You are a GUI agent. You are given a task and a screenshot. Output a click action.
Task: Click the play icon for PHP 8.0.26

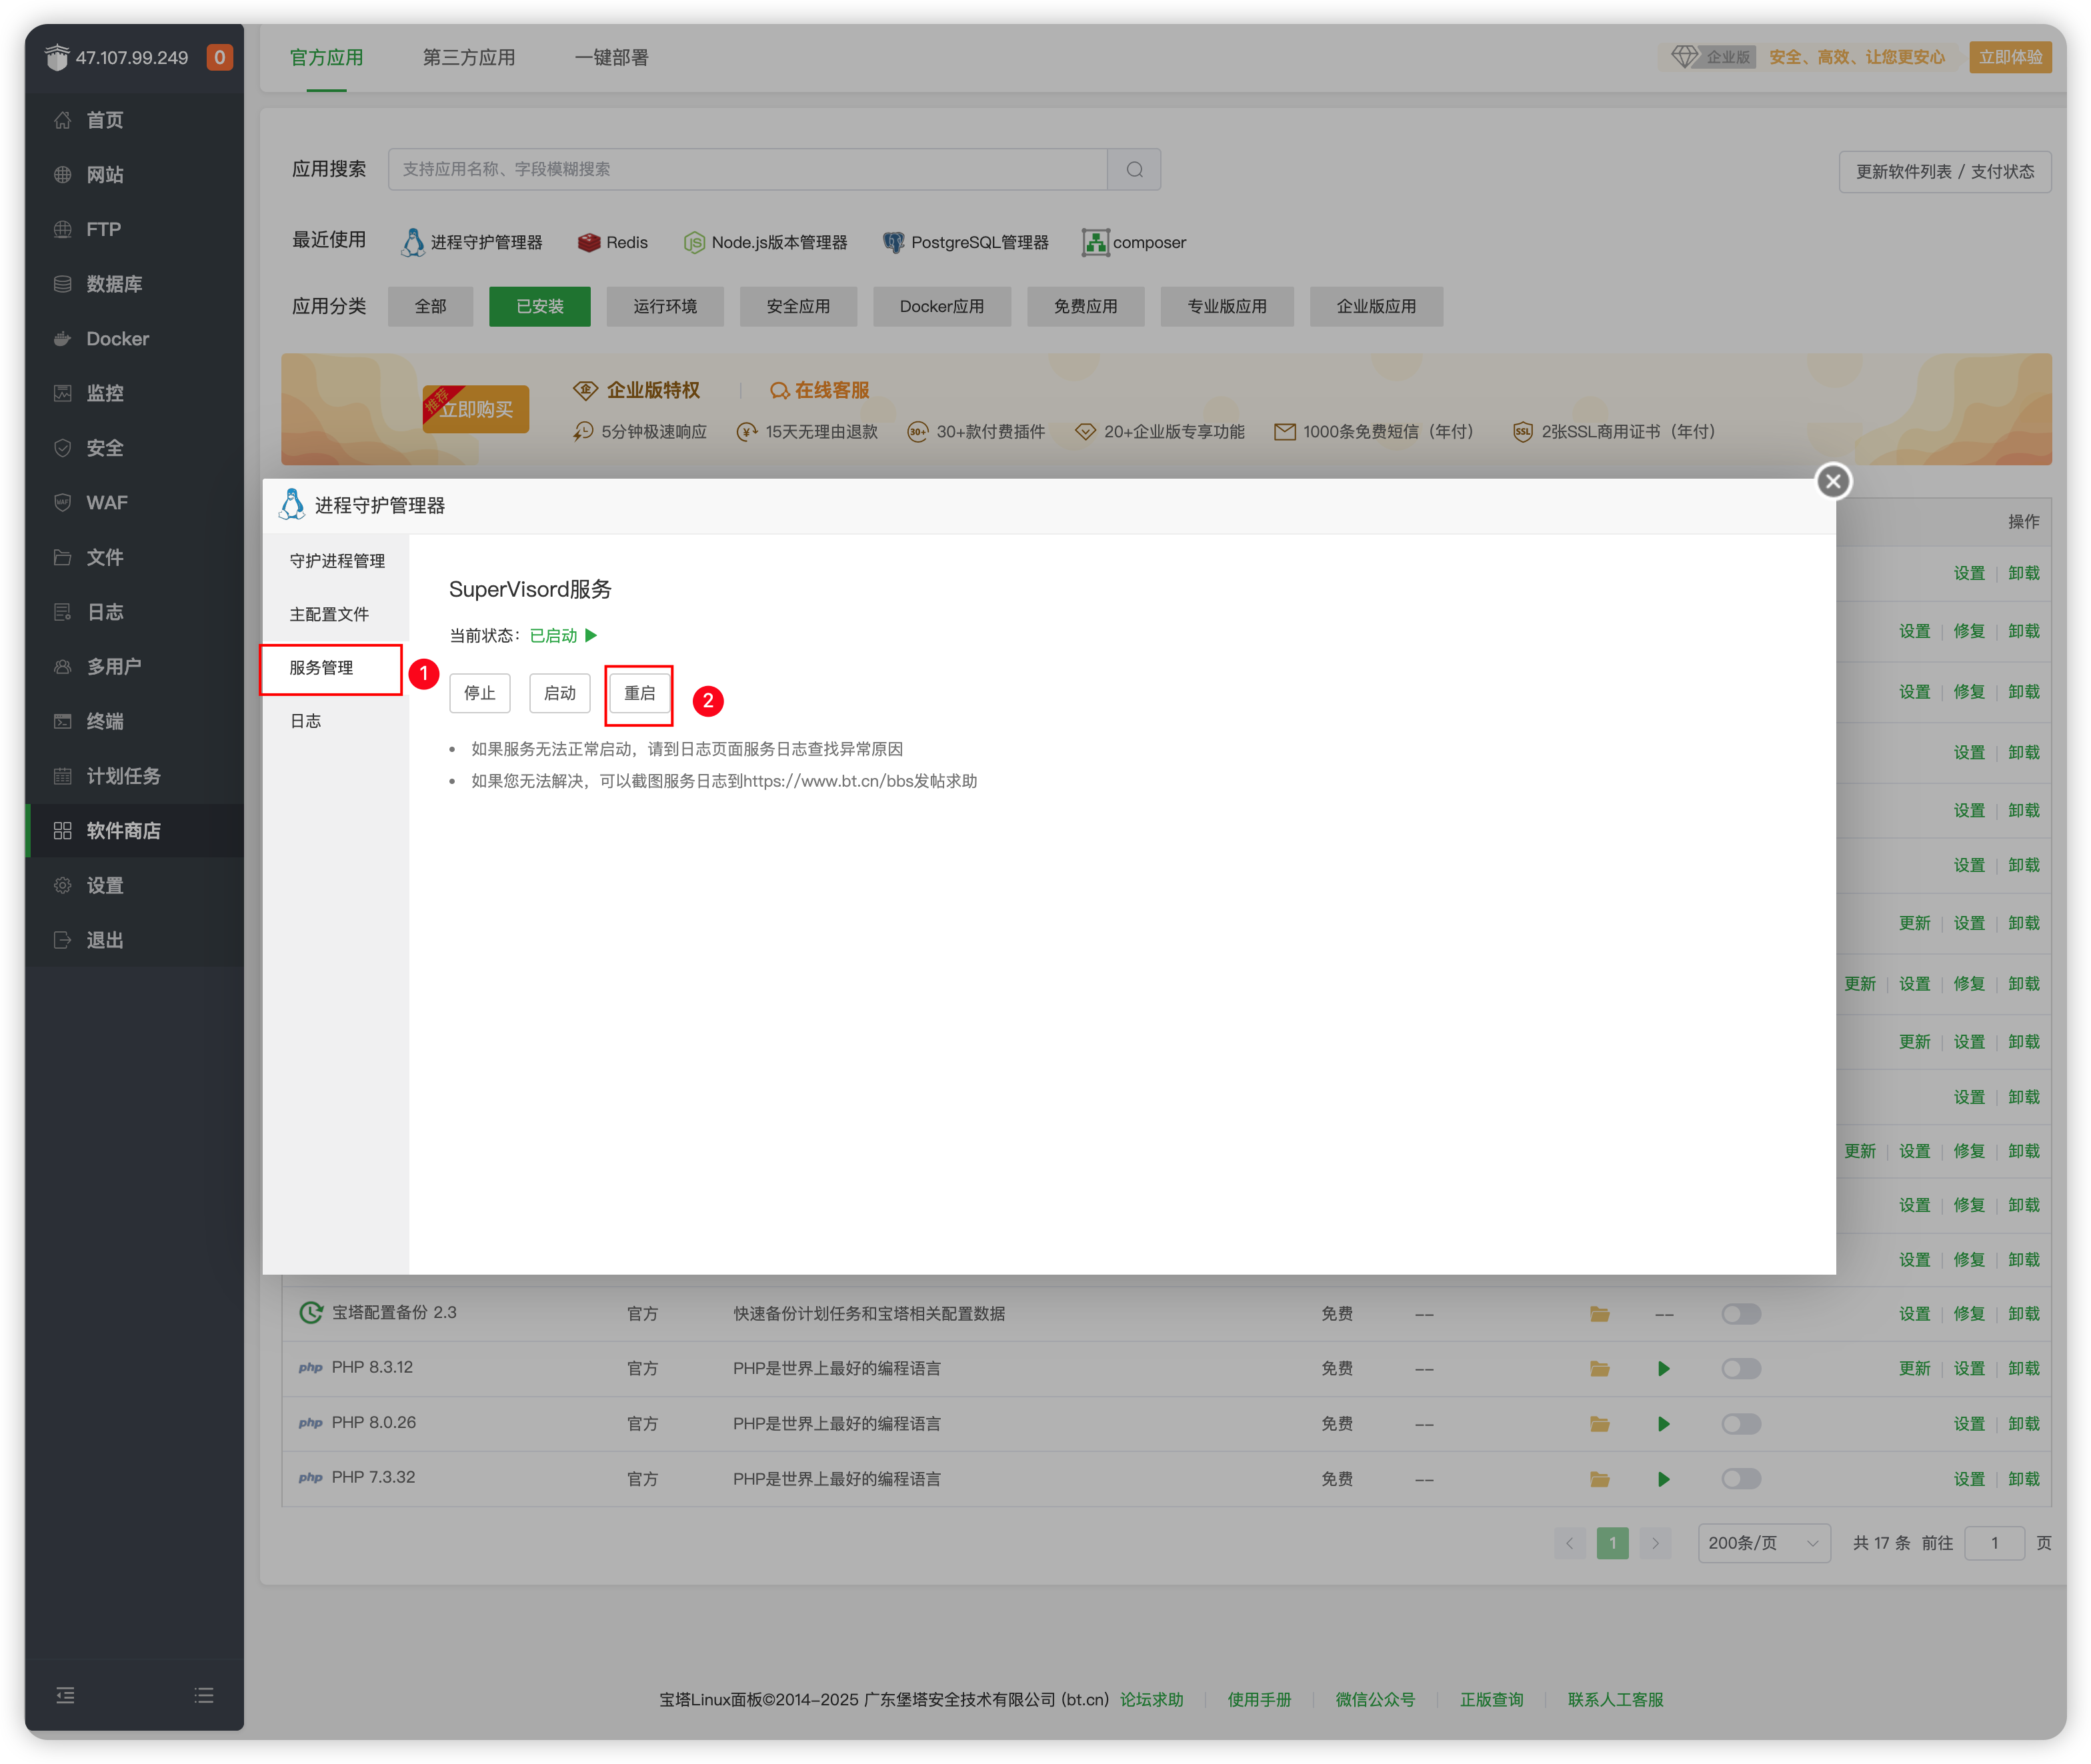tap(1663, 1423)
